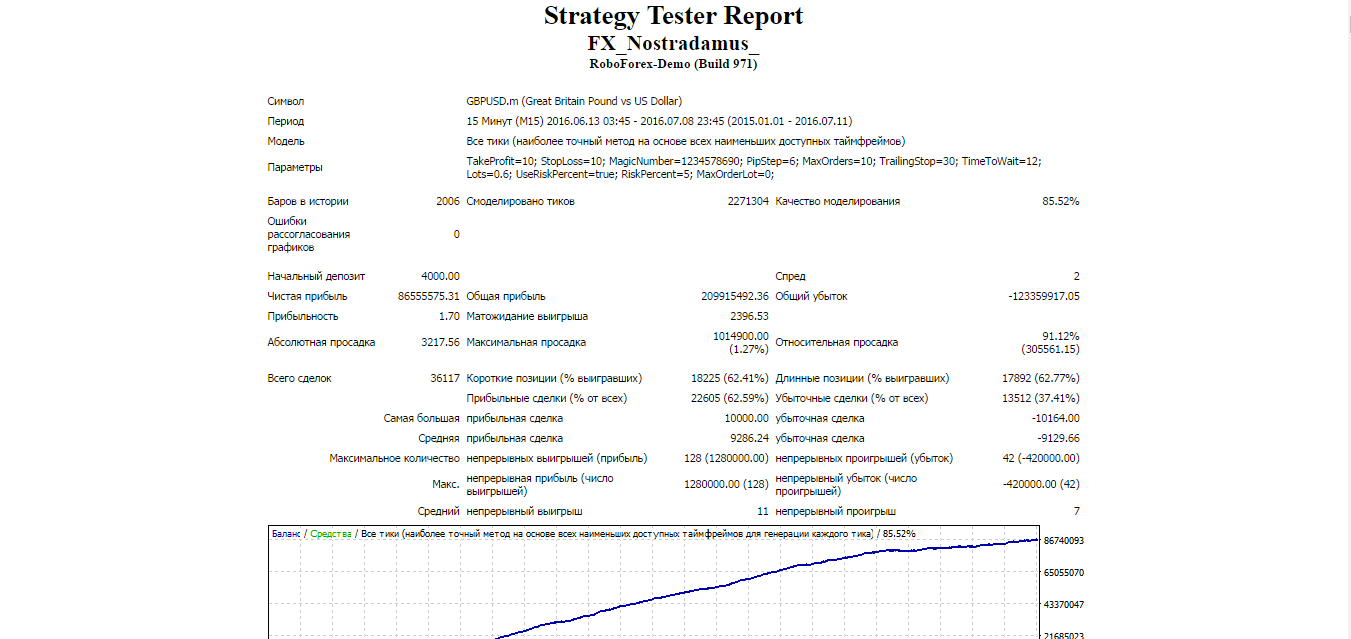Click Качество моделирования value 85.52%
This screenshot has height=639, width=1351.
(1061, 201)
